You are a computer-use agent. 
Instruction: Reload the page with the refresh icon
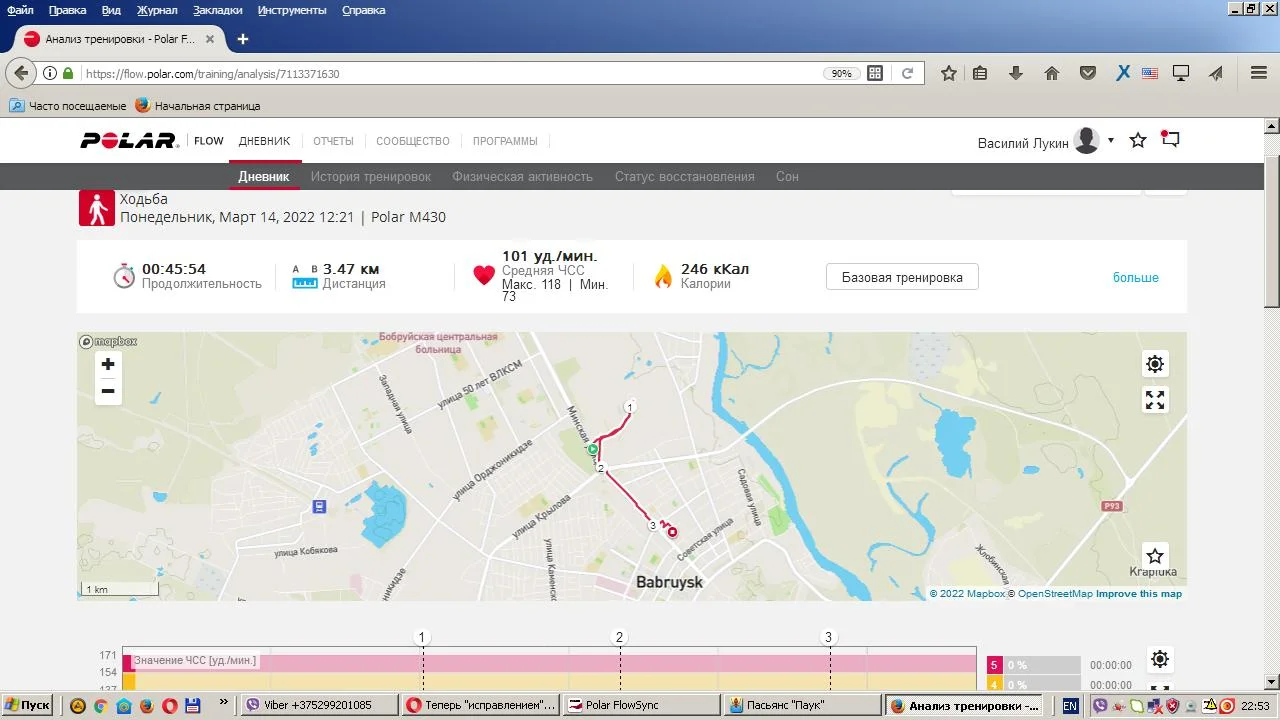click(907, 73)
